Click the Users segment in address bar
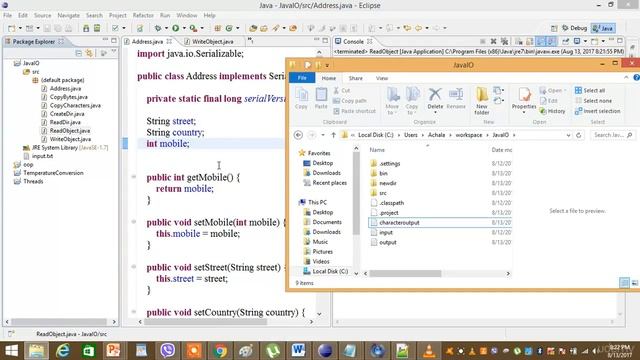This screenshot has height=360, width=640. pyautogui.click(x=411, y=135)
